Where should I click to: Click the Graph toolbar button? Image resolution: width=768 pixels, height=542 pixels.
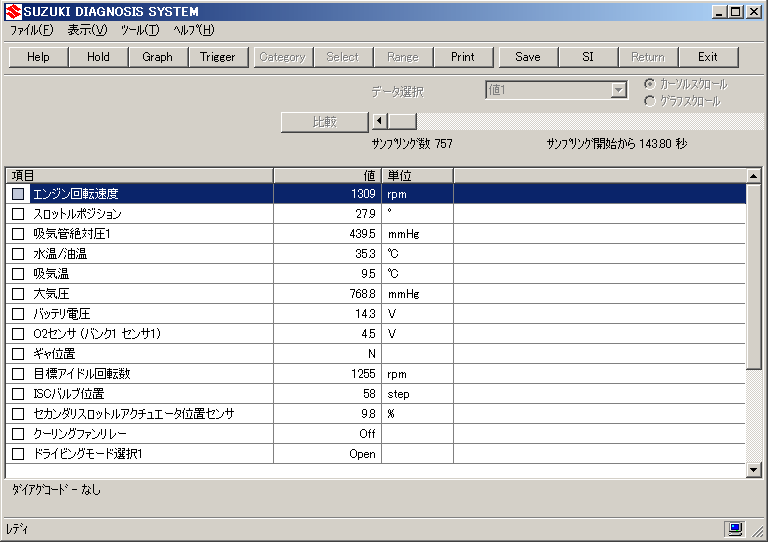157,57
